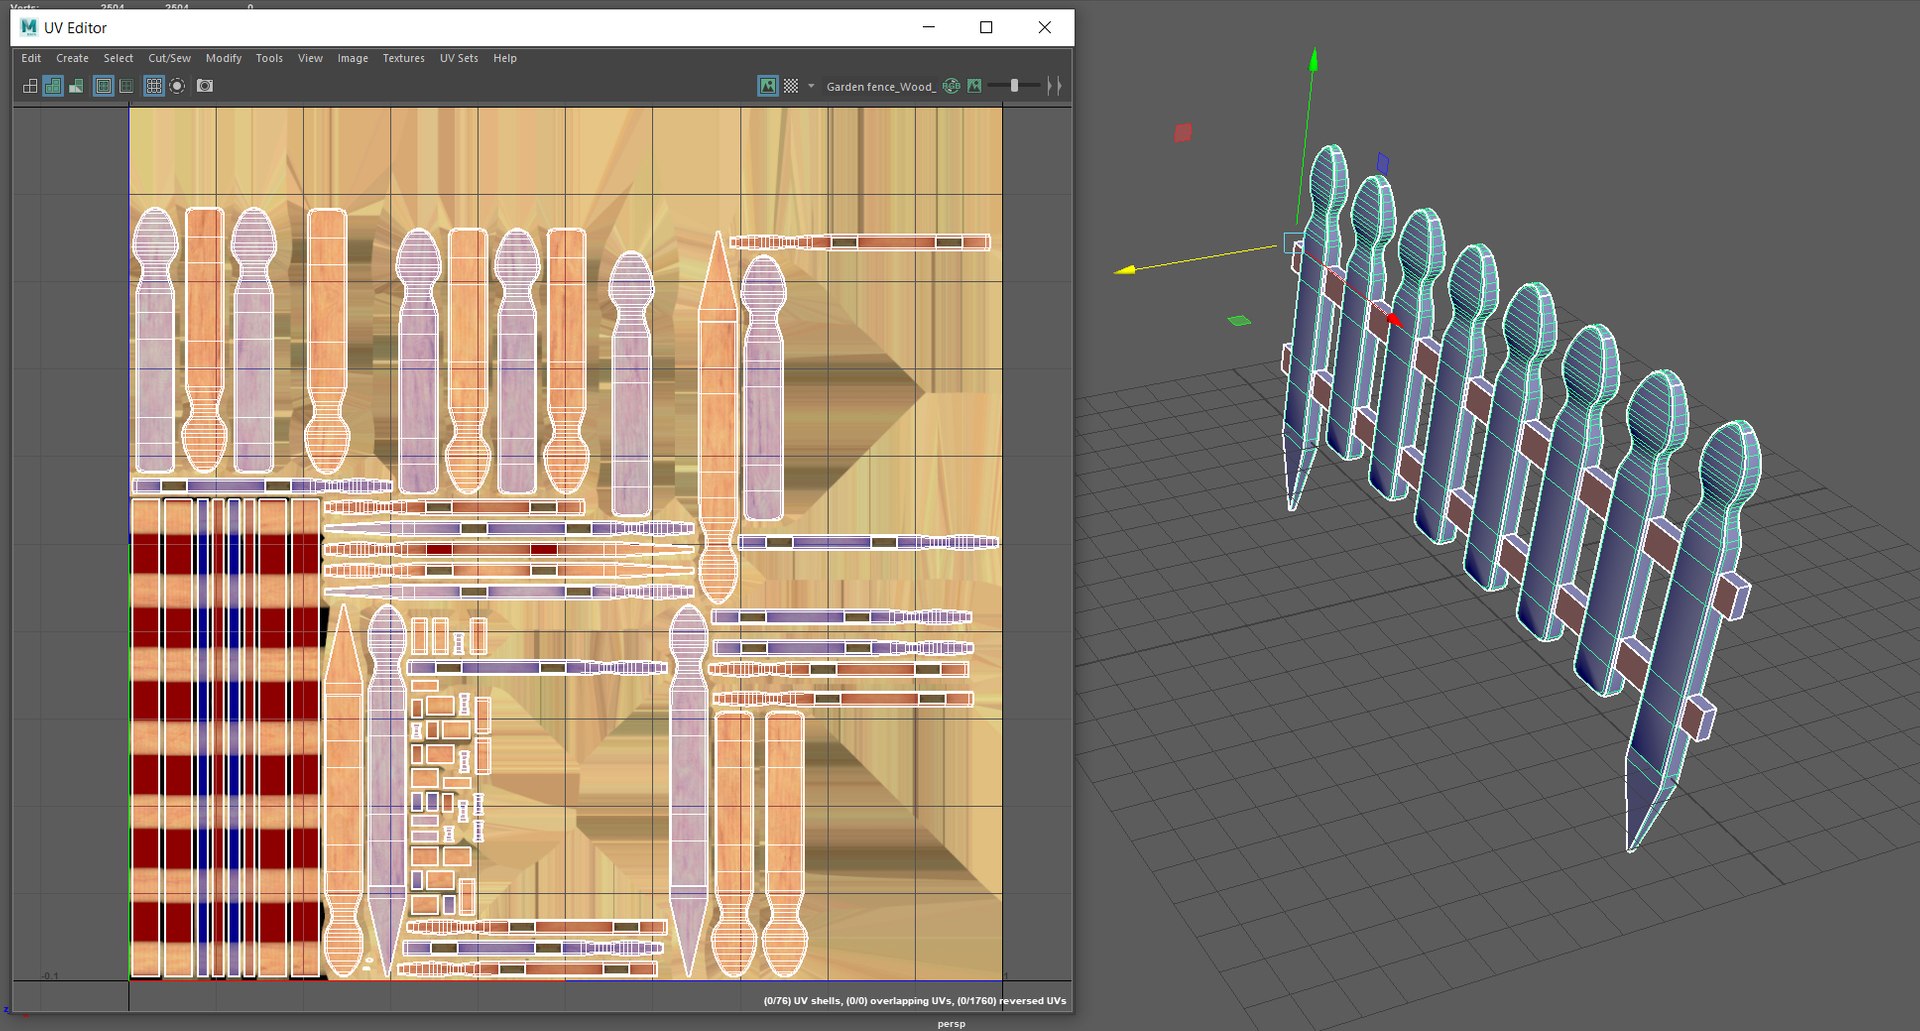
Task: Toggle texture borders display icon
Action: tap(103, 86)
